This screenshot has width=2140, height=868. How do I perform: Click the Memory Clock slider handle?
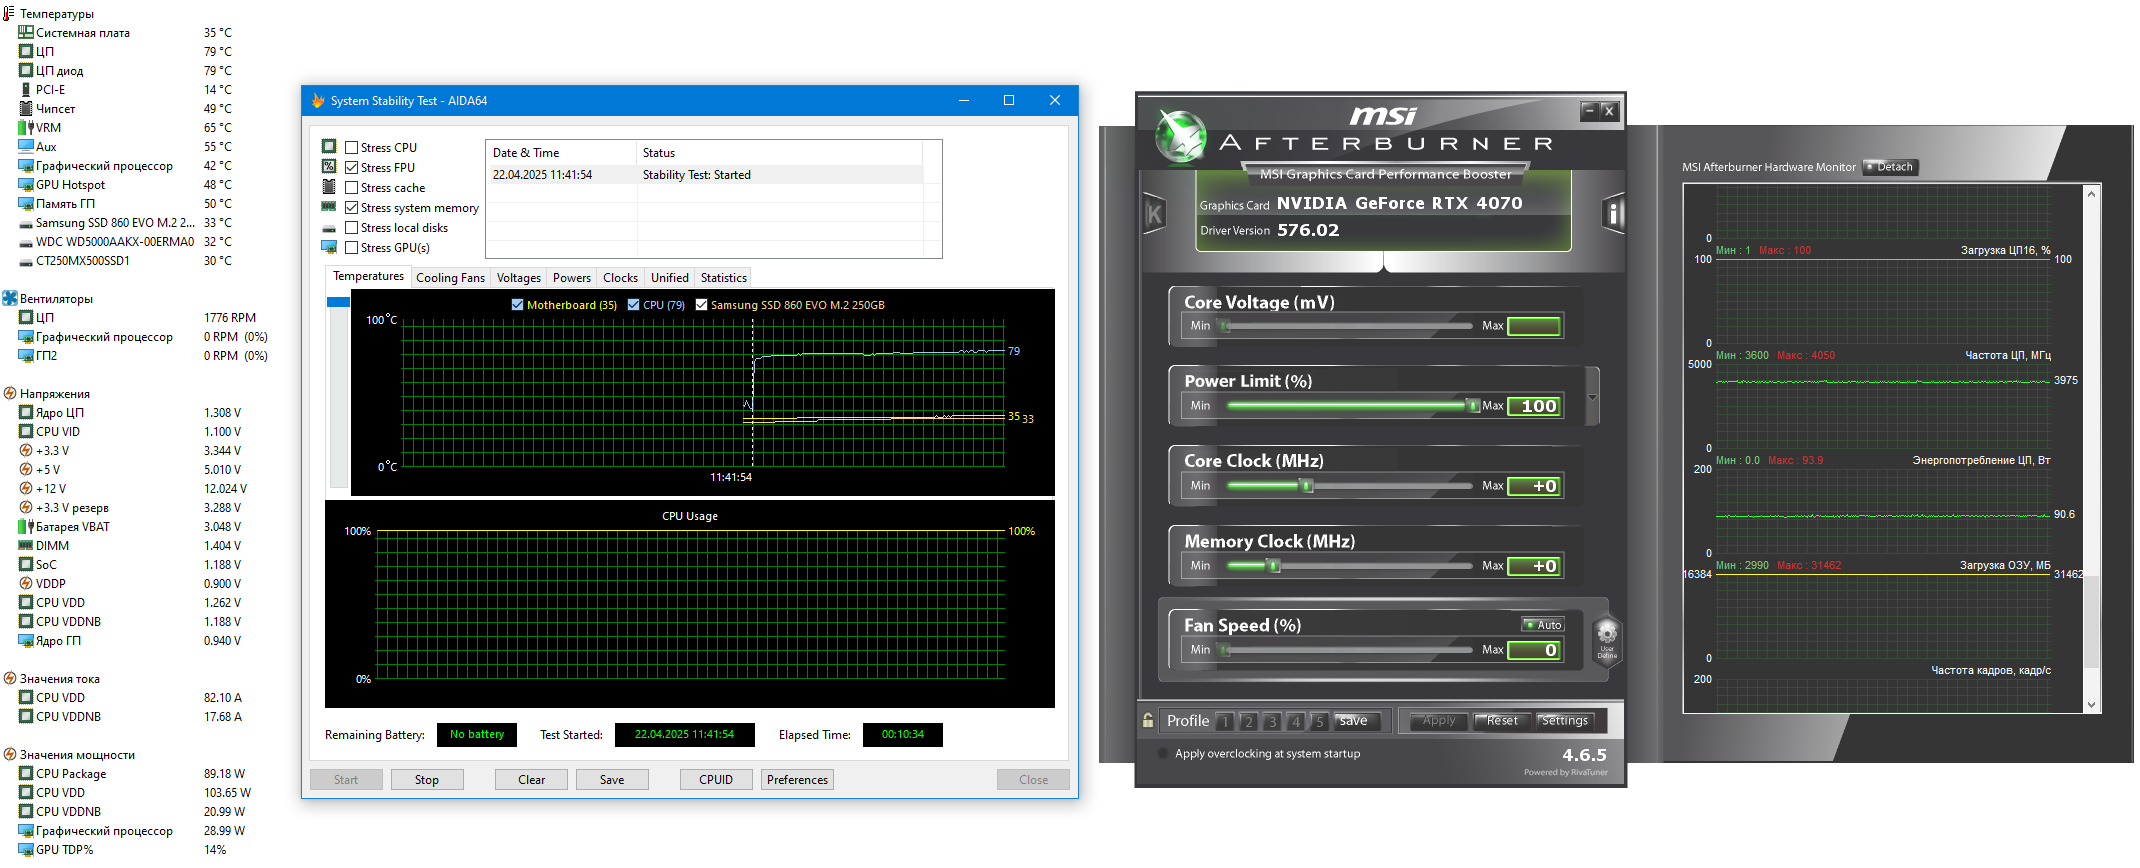click(x=1273, y=565)
